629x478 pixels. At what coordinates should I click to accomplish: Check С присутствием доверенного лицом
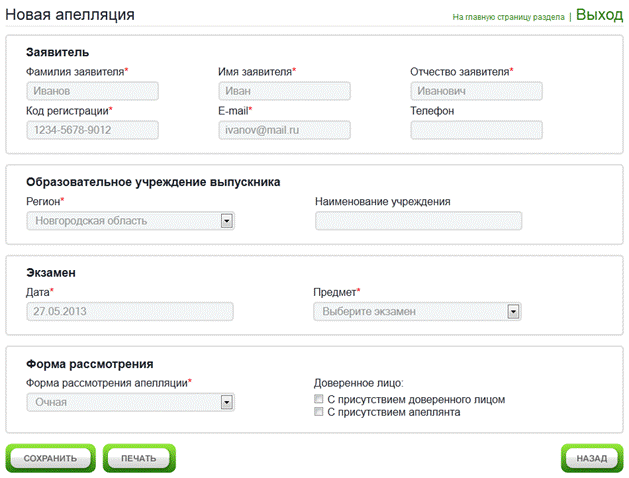point(319,399)
